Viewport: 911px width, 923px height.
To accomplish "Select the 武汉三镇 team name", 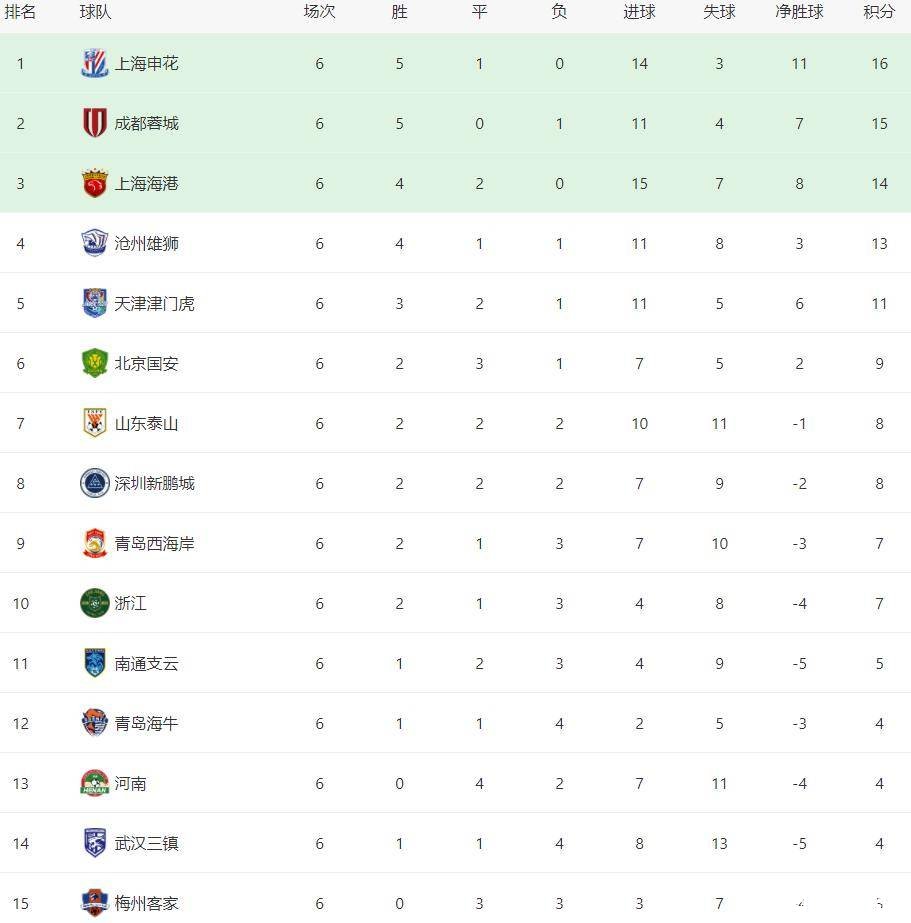I will (x=146, y=844).
